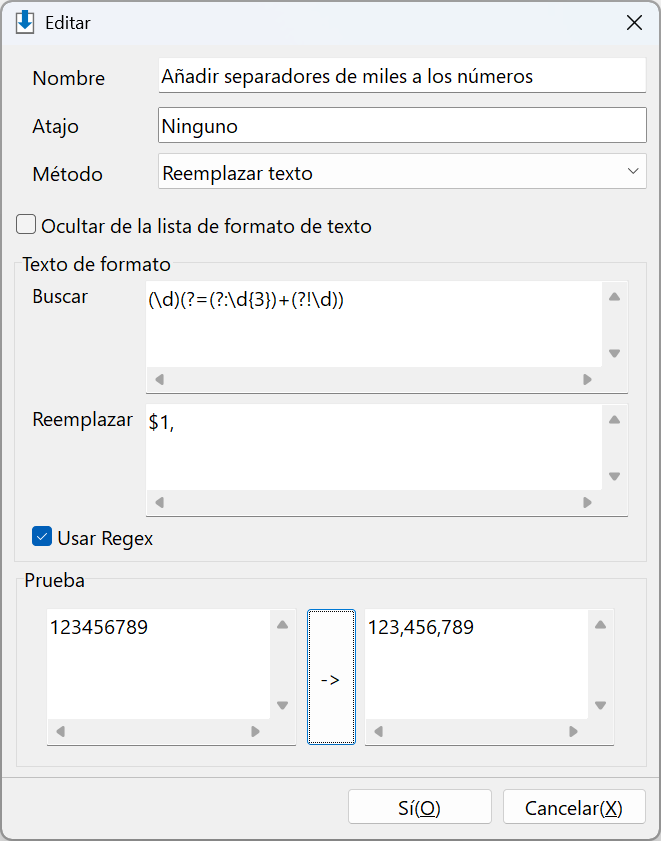
Task: Uncheck the Usar Regex checkbox
Action: pyautogui.click(x=42, y=536)
